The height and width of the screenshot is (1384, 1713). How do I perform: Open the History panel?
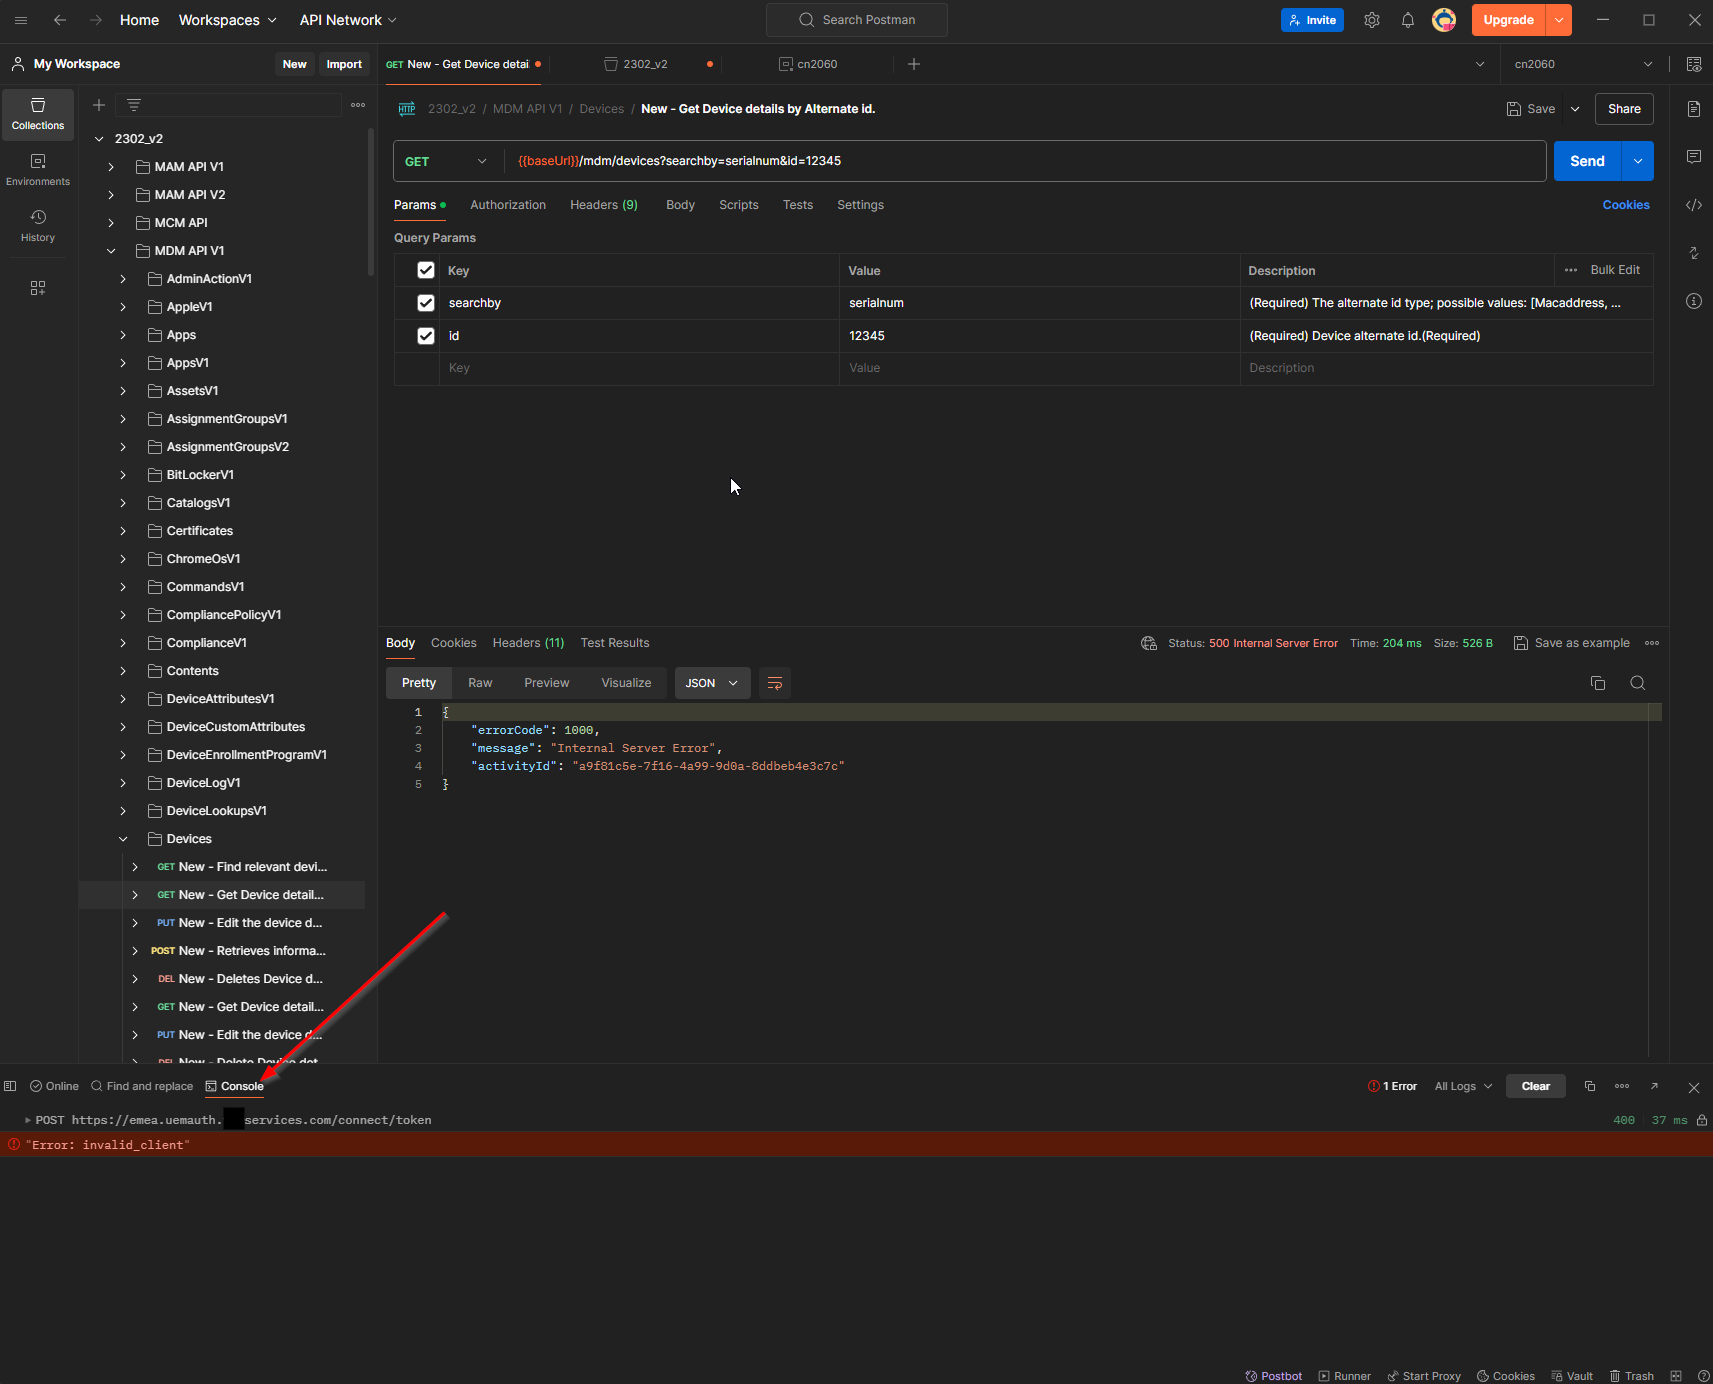[x=37, y=225]
